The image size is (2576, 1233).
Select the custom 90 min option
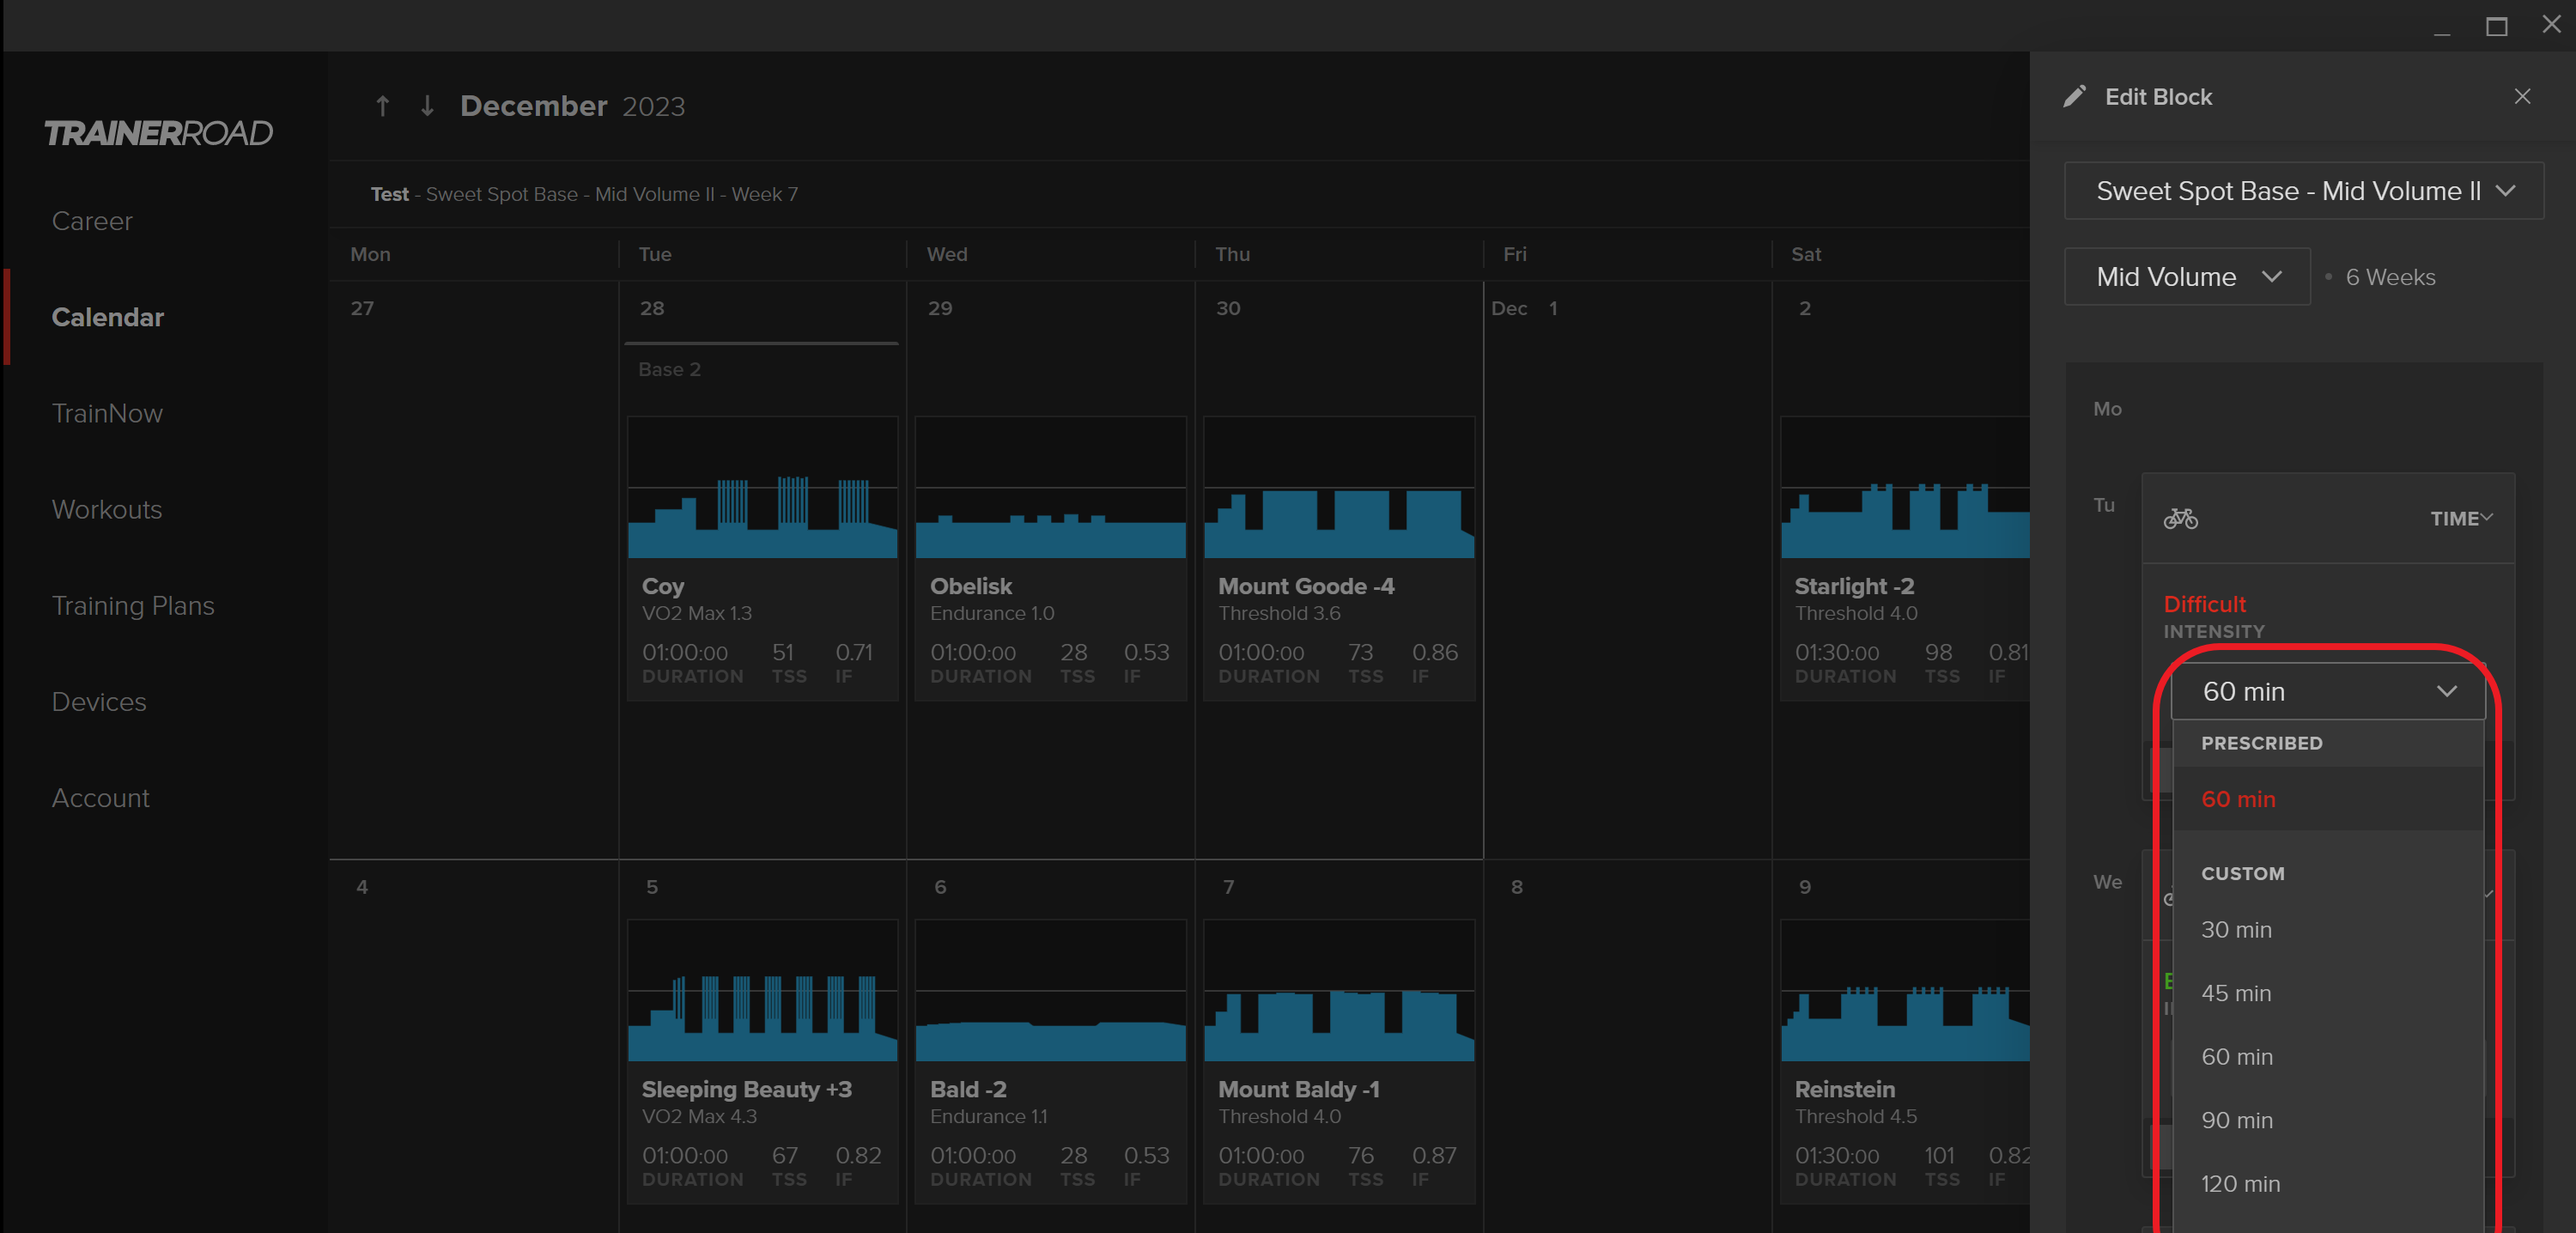tap(2328, 1120)
